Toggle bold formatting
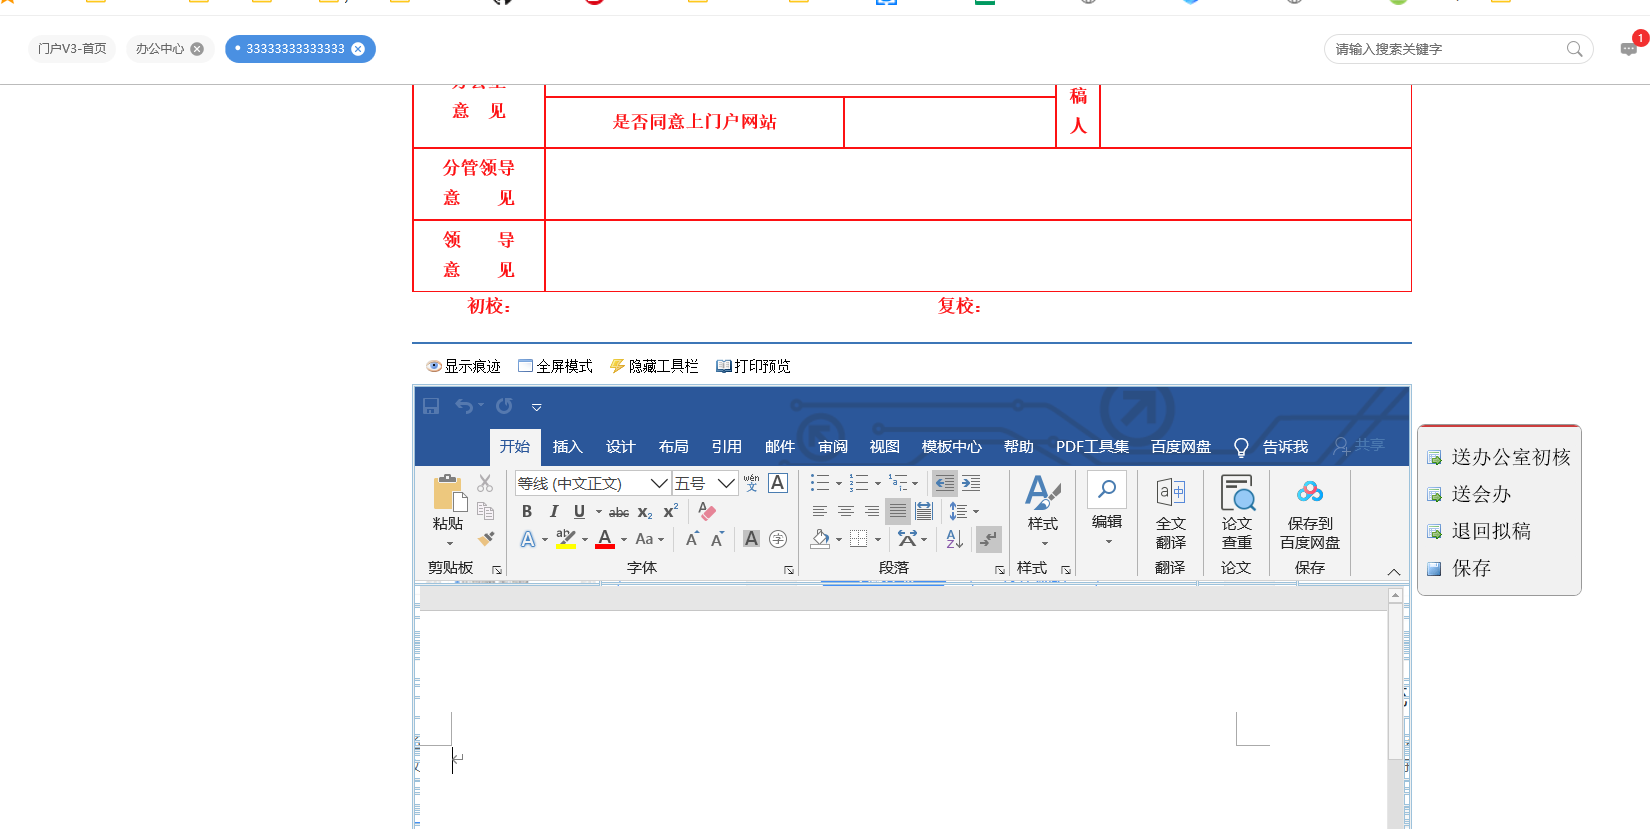 tap(527, 512)
